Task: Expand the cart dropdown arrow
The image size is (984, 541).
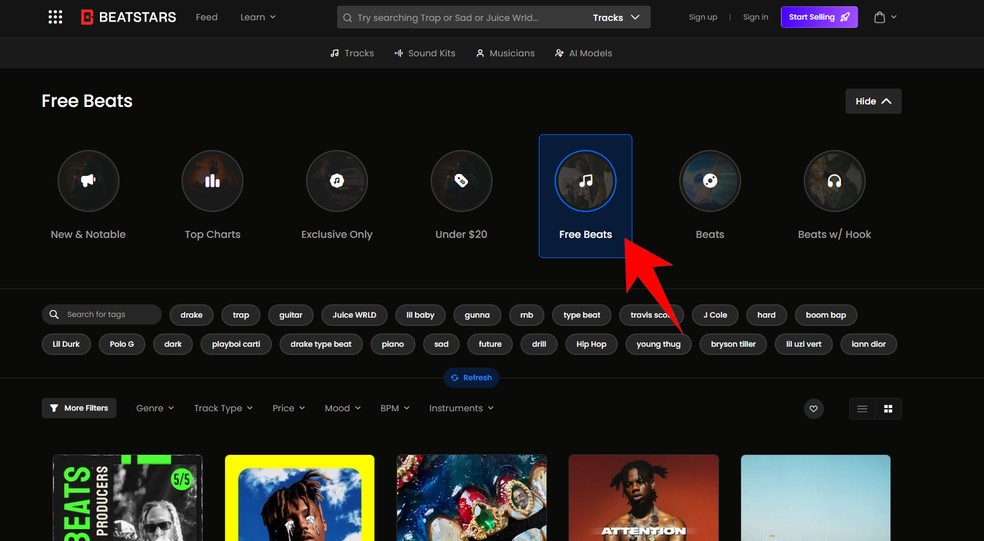Action: pyautogui.click(x=894, y=17)
